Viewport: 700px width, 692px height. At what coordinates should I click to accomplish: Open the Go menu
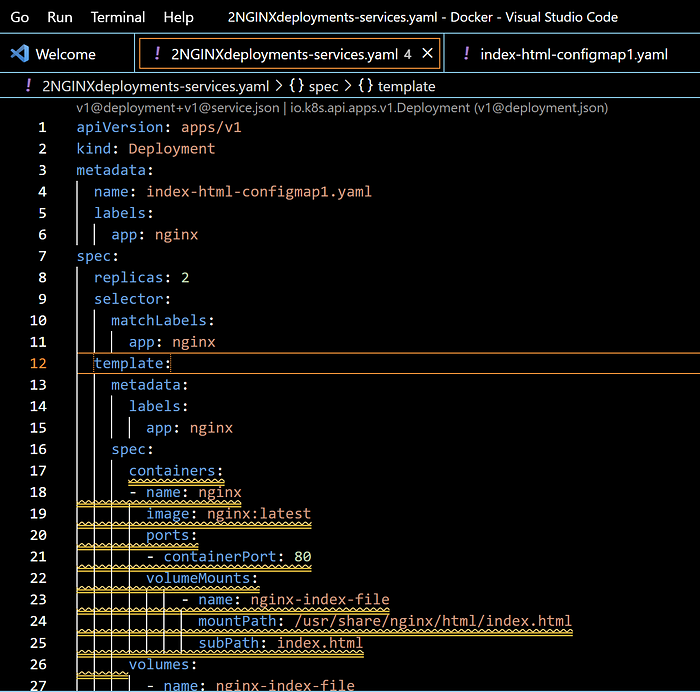click(20, 17)
